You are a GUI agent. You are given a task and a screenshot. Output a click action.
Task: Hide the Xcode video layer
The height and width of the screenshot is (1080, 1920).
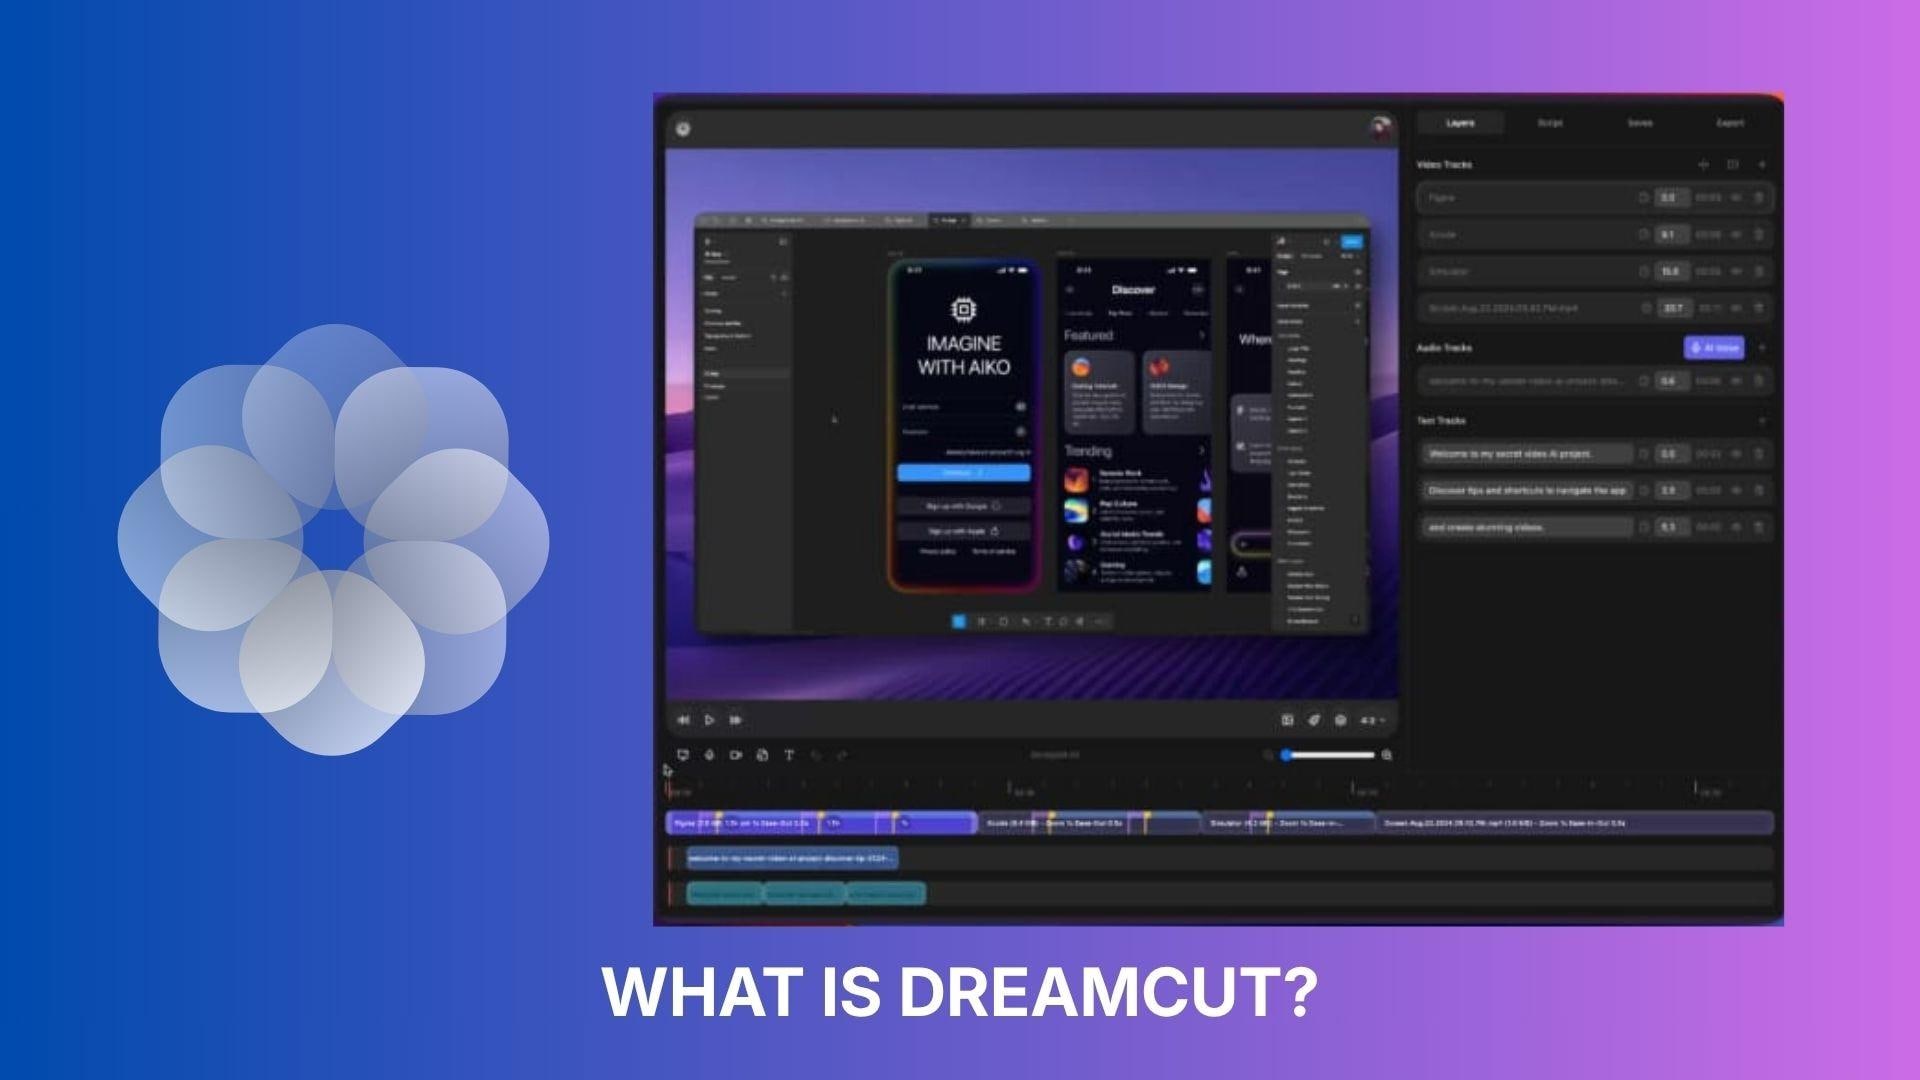pyautogui.click(x=1737, y=235)
